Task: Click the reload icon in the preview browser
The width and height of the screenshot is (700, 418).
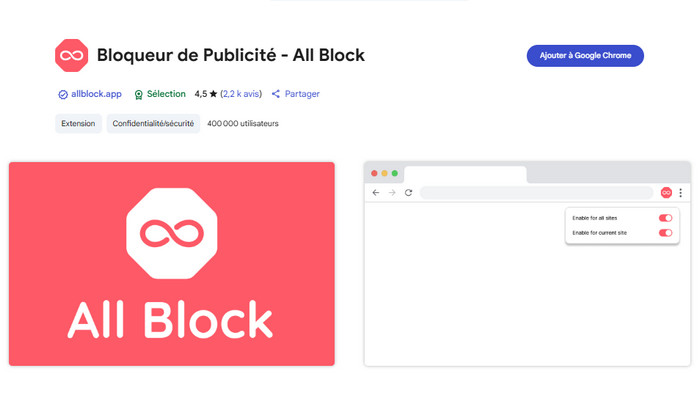Action: pos(408,192)
